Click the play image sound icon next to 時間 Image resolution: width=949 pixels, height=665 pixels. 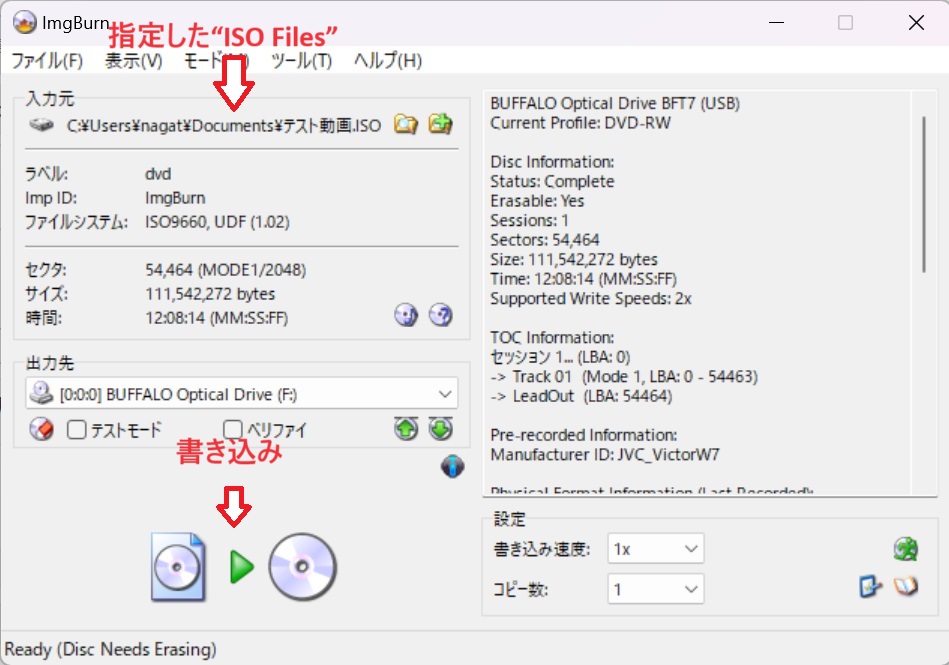pos(406,315)
